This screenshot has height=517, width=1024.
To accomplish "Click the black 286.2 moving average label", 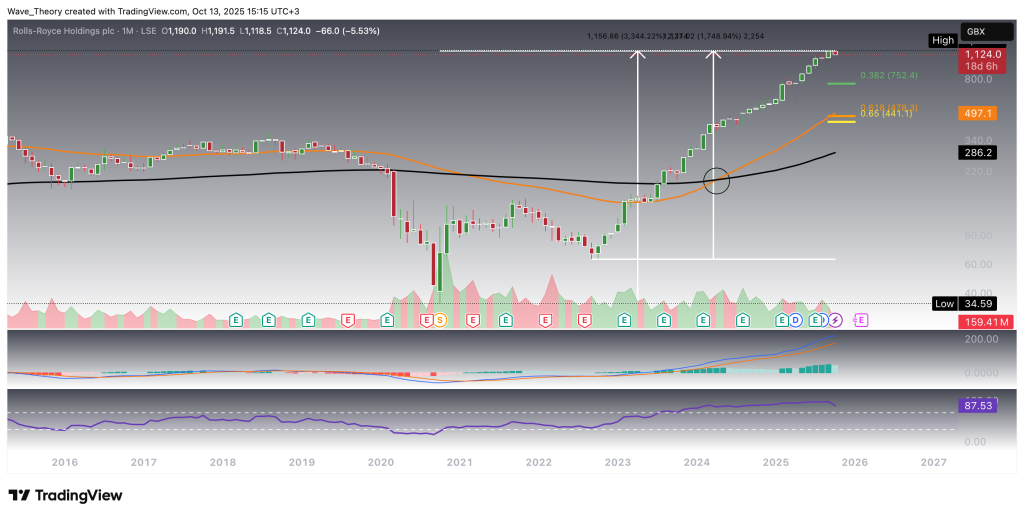I will click(978, 154).
